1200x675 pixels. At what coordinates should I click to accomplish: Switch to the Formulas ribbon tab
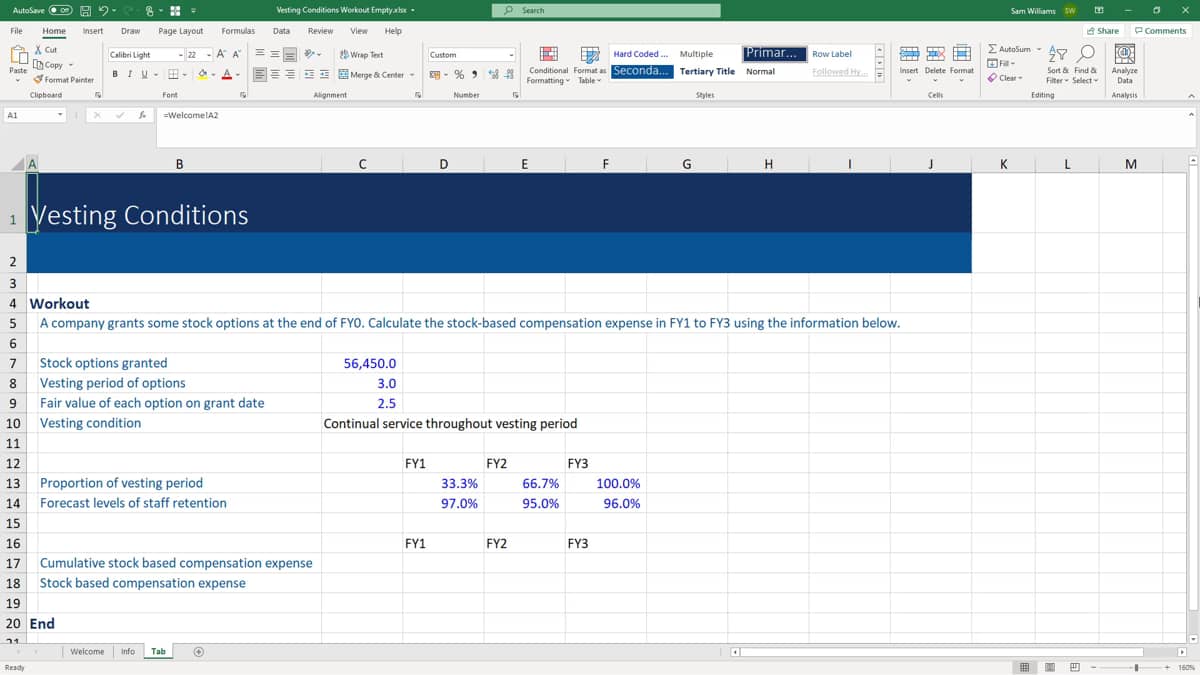(238, 31)
